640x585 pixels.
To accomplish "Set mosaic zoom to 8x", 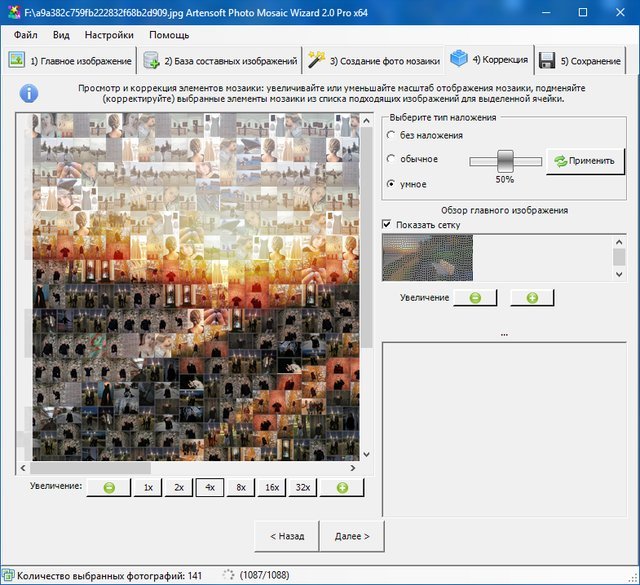I will point(241,487).
